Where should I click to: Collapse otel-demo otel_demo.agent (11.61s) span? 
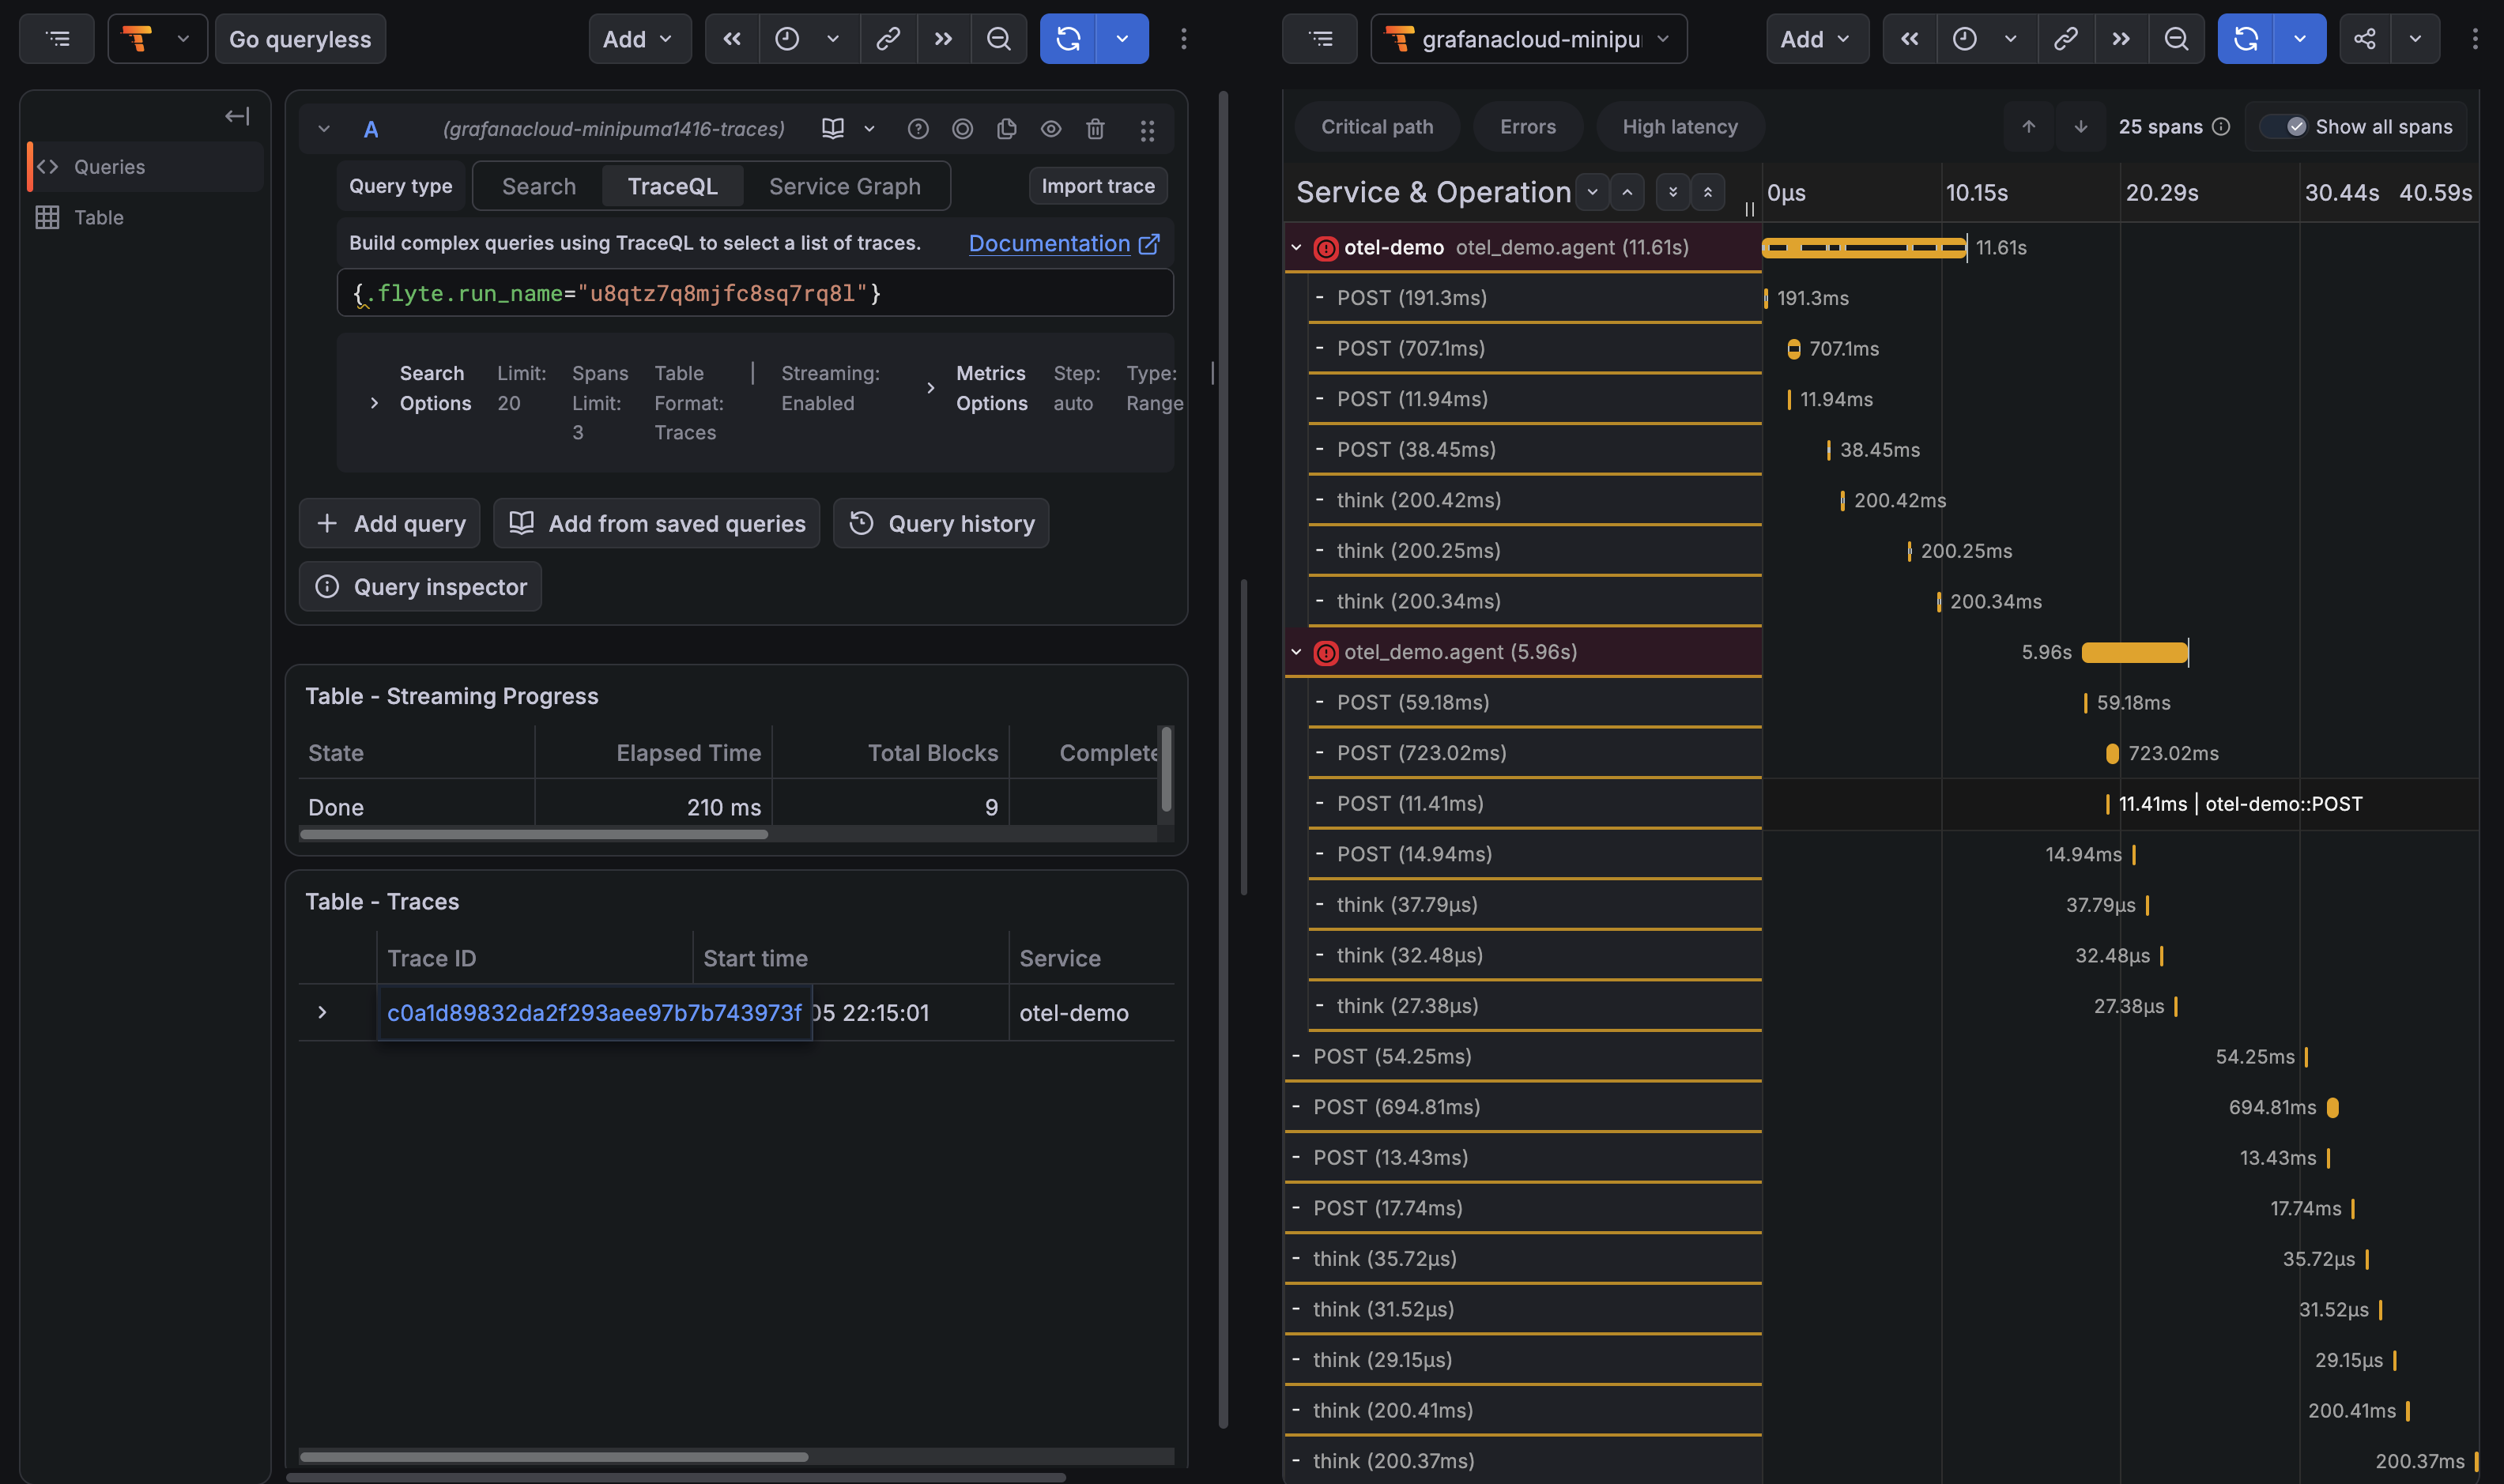click(1296, 247)
